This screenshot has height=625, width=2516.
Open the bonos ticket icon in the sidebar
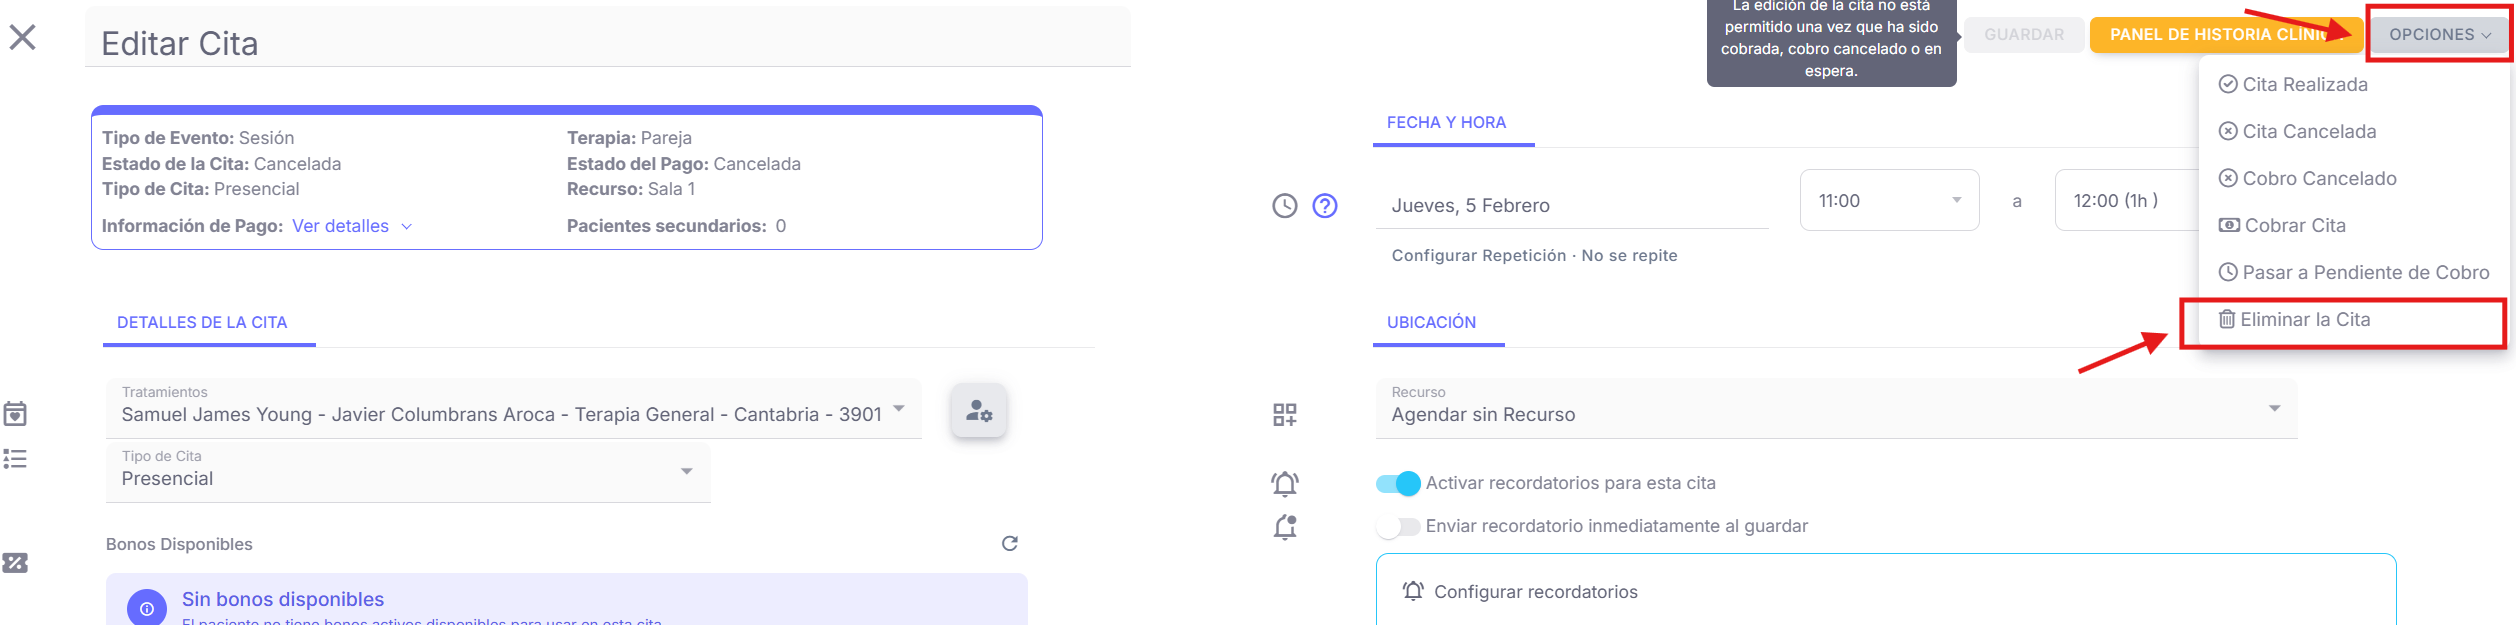(x=15, y=563)
